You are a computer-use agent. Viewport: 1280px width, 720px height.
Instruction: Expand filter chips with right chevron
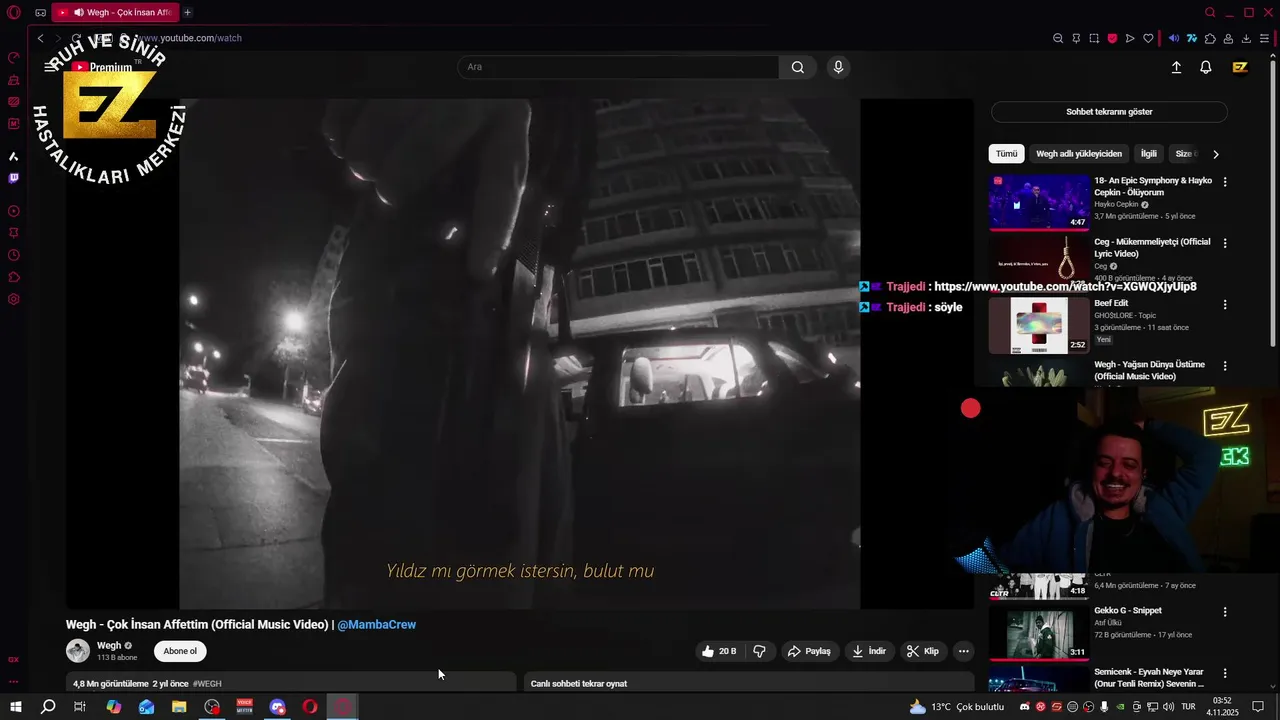coord(1216,154)
